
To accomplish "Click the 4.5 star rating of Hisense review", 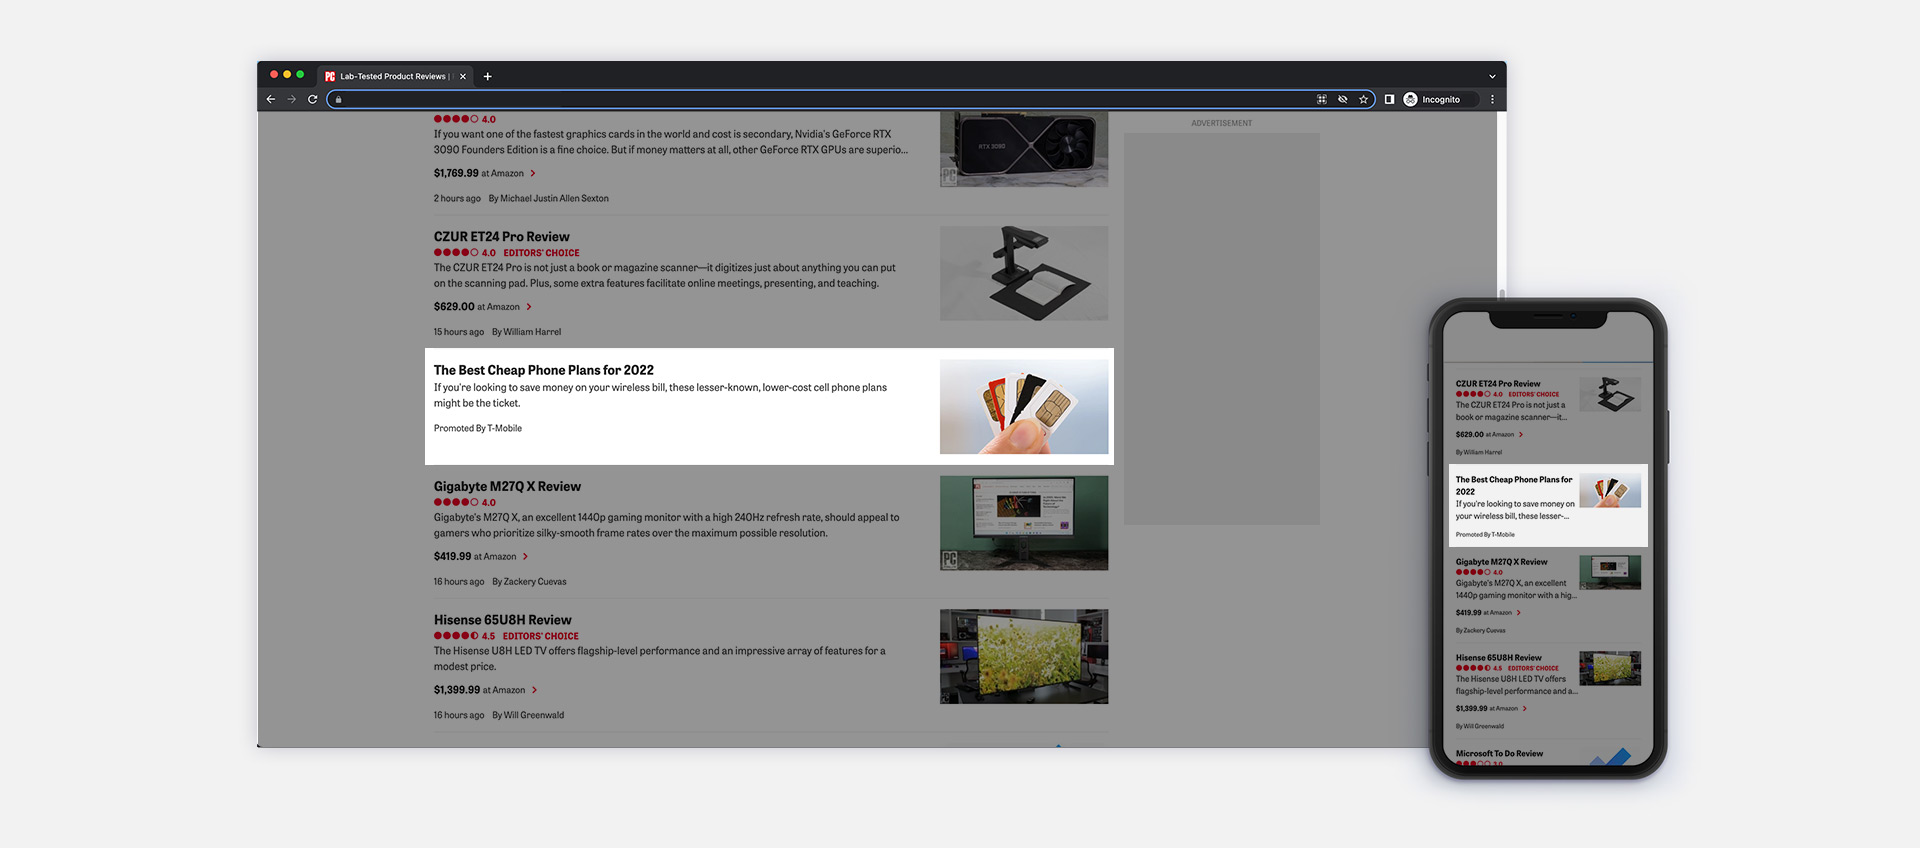I will click(x=464, y=636).
